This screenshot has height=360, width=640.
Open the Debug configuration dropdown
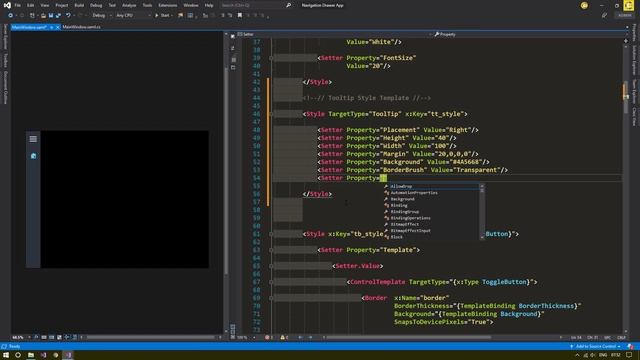tap(102, 16)
